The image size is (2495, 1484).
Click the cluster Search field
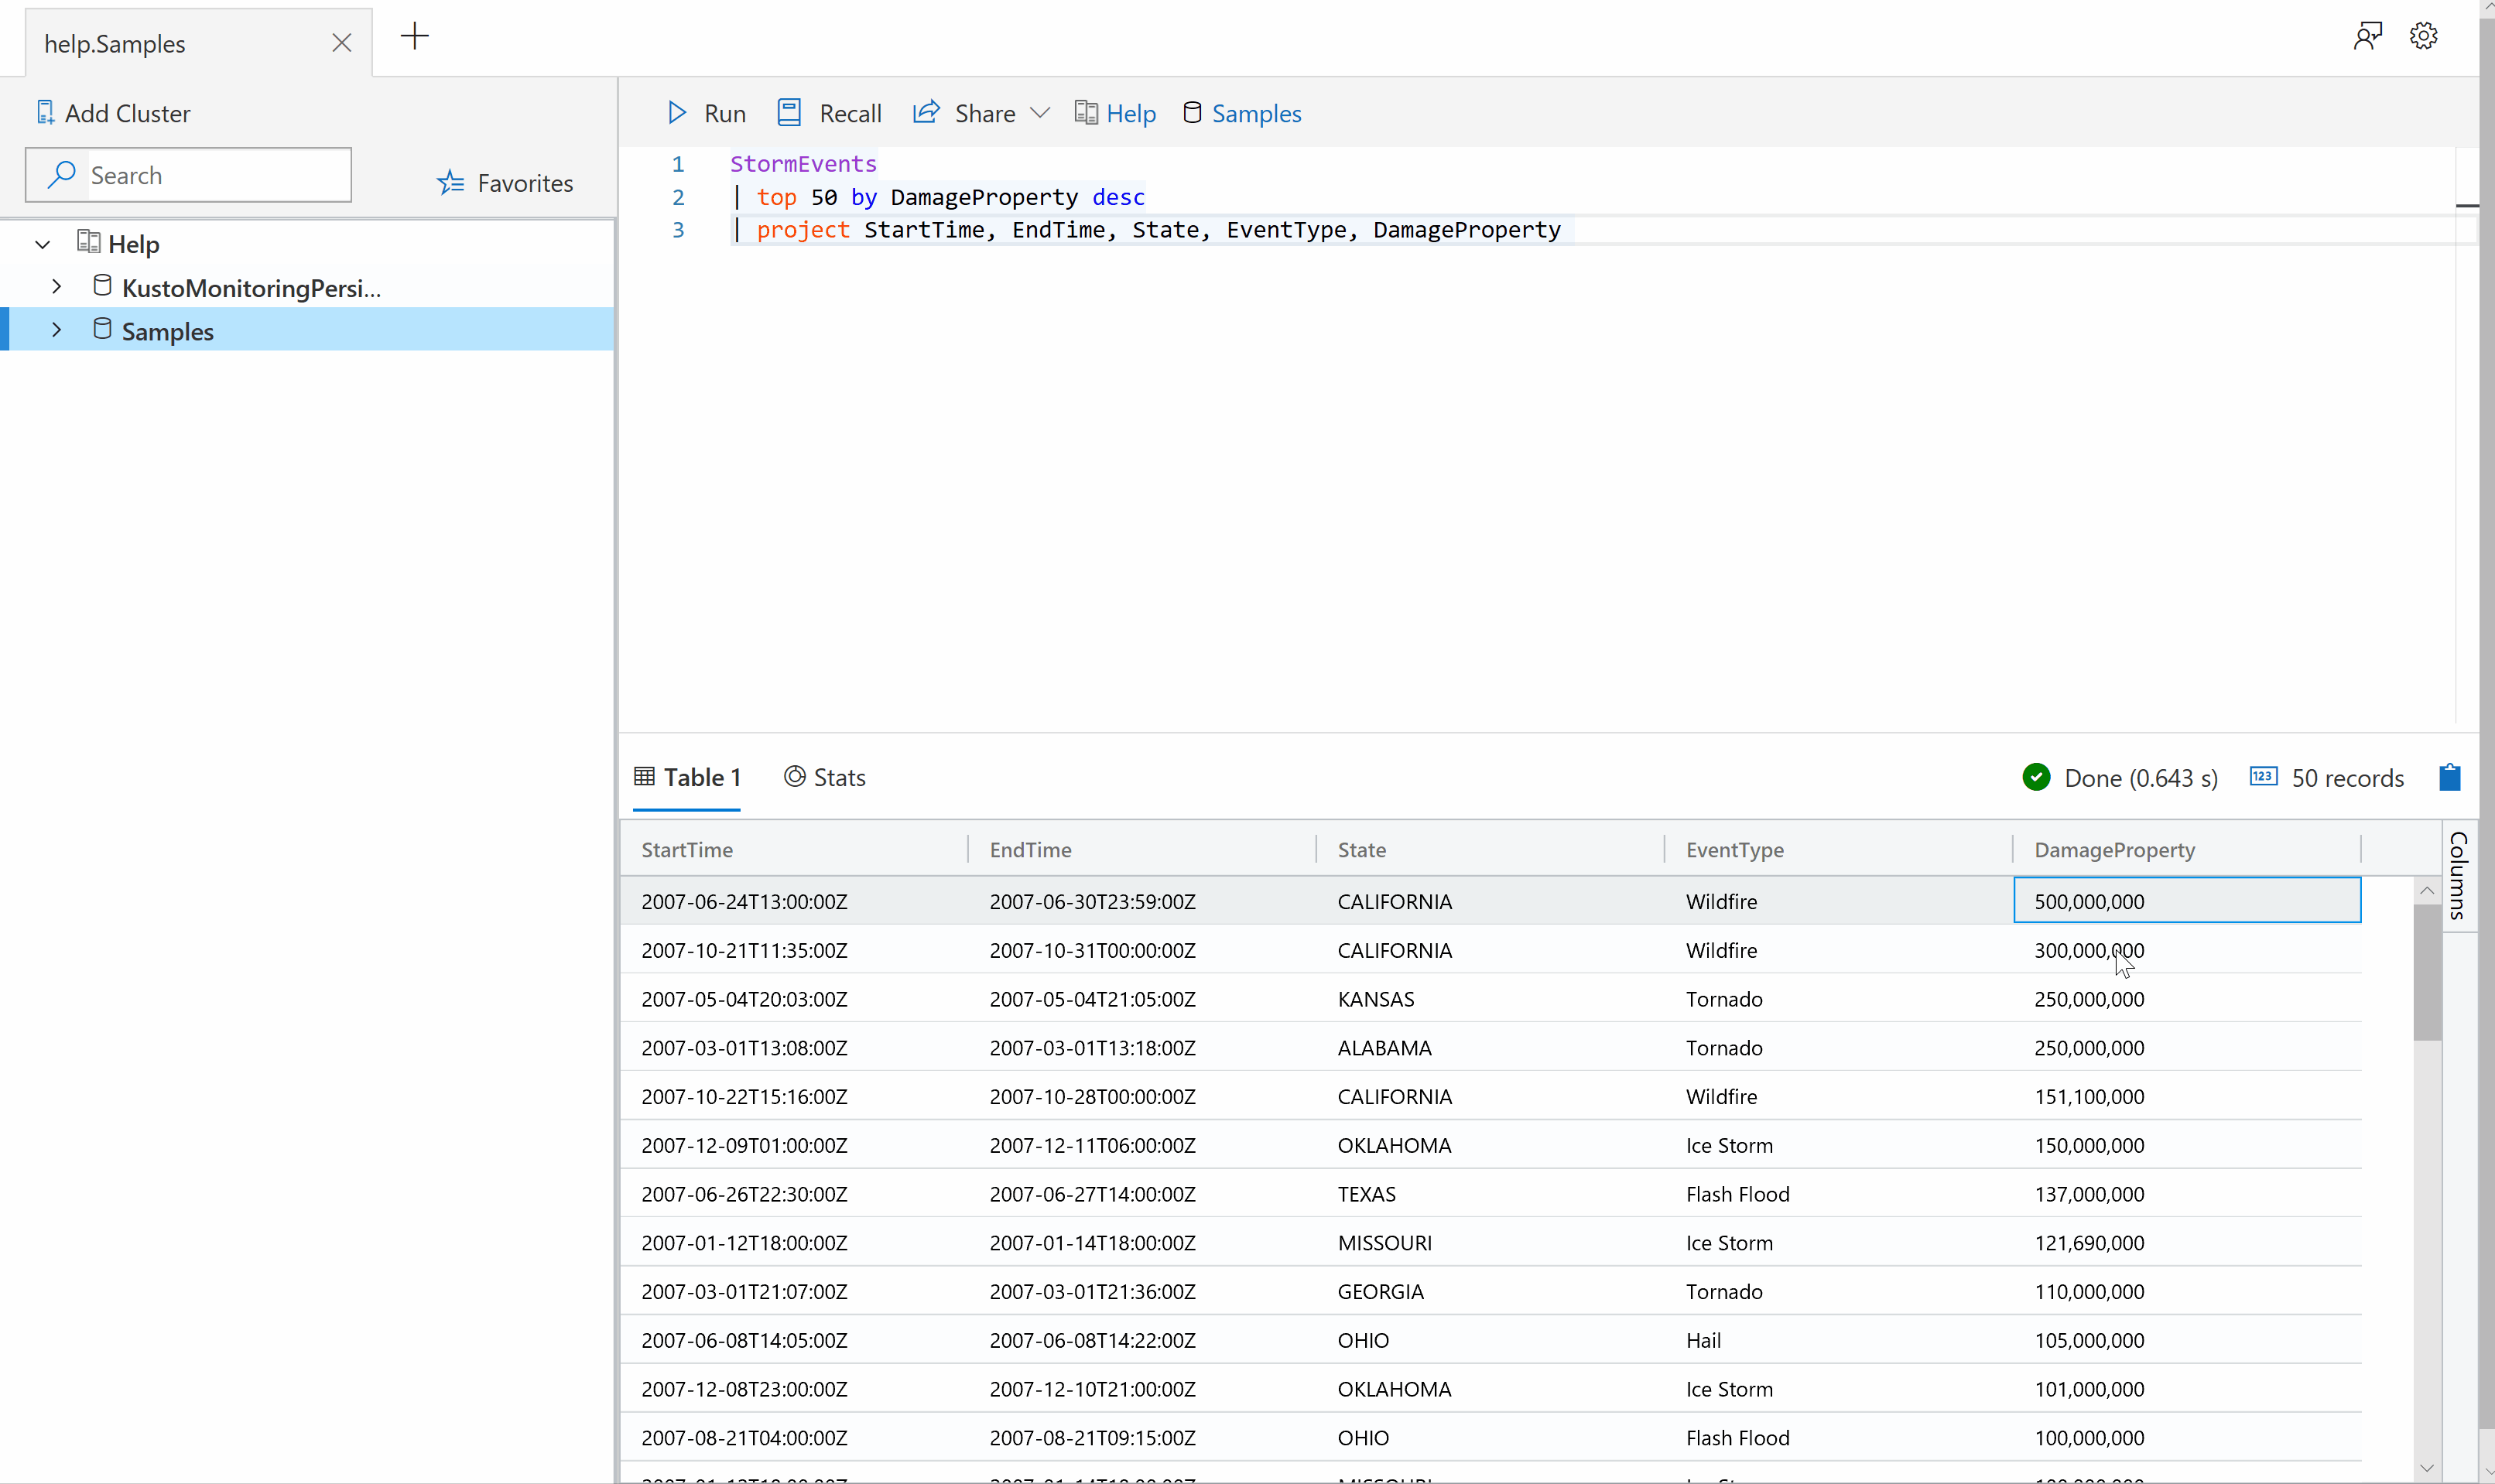click(215, 175)
